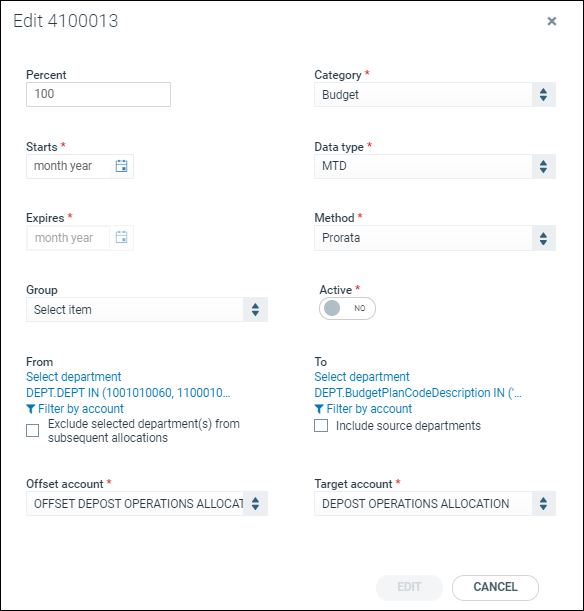Click the Target account selector arrows

(543, 503)
